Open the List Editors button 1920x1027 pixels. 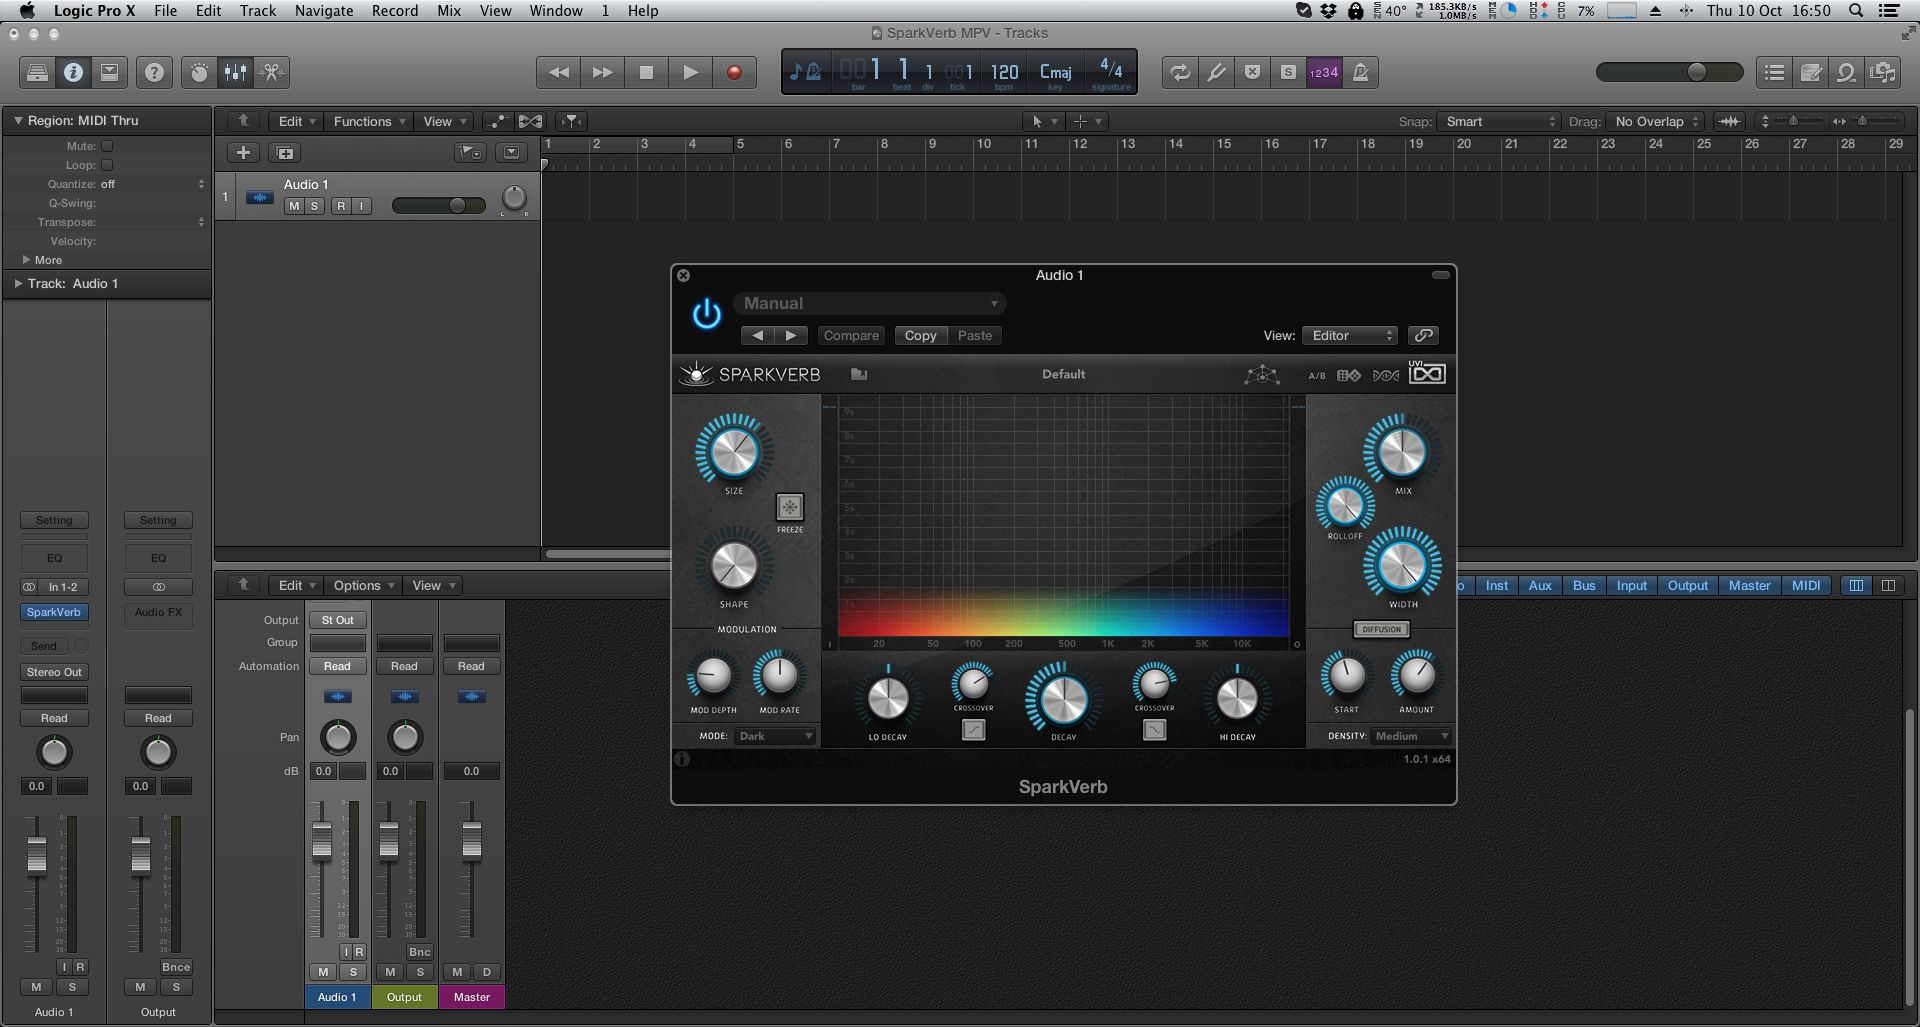tap(1775, 72)
